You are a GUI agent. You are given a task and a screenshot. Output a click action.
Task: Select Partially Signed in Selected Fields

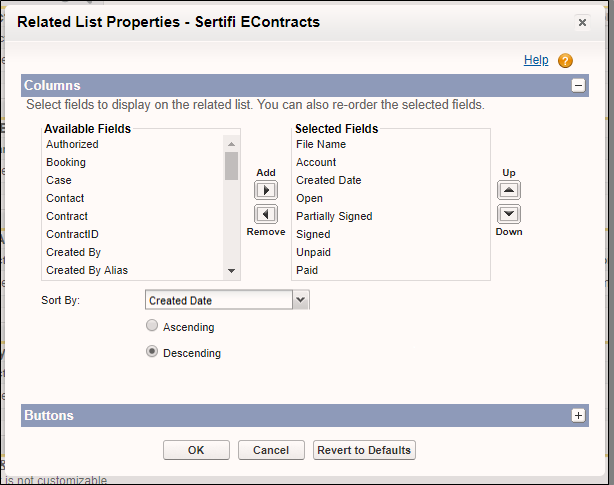pos(334,216)
